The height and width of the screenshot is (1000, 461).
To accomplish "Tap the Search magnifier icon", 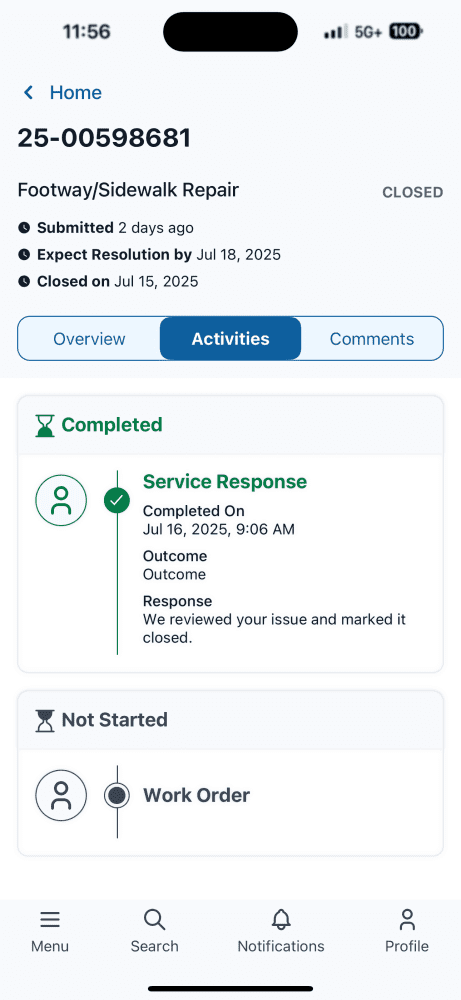I will [154, 920].
